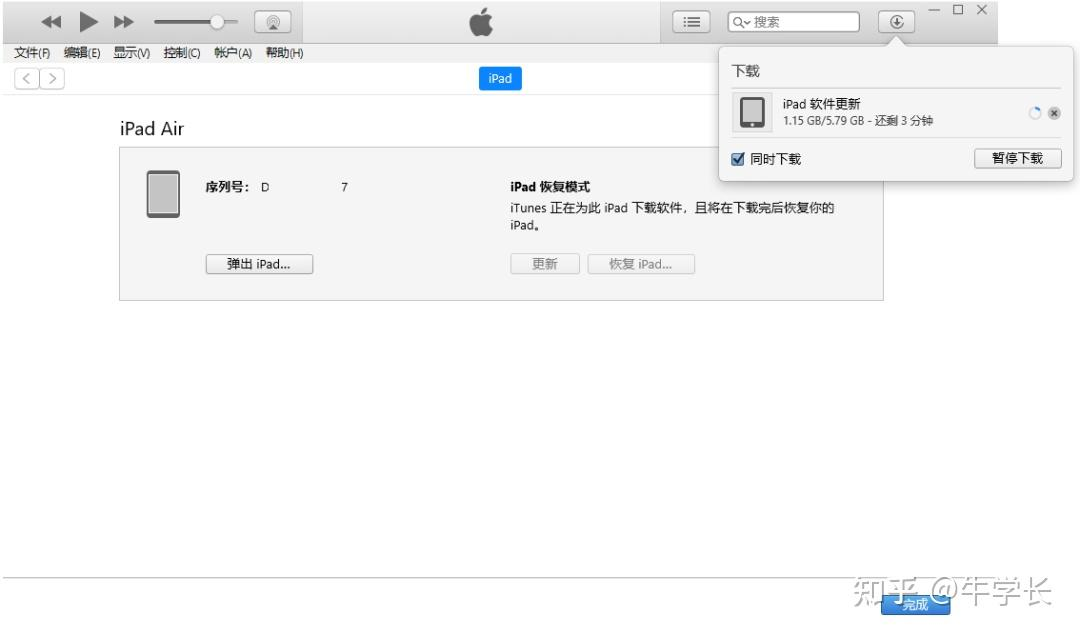Screen dimensions: 1080x636
Task: Cancel the iPad software update download
Action: (x=1054, y=113)
